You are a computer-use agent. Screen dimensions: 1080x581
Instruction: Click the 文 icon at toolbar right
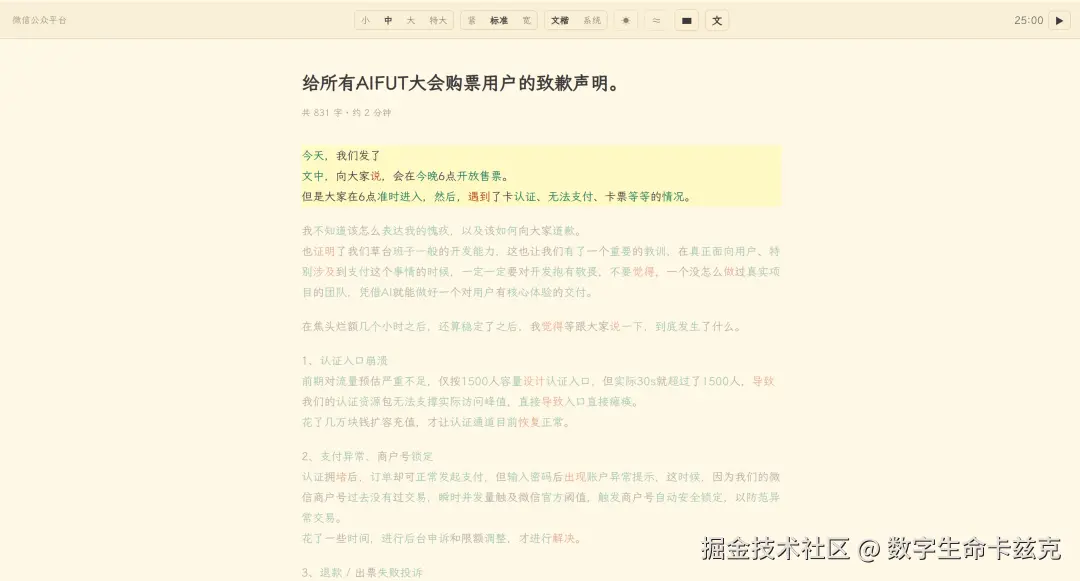pos(717,20)
